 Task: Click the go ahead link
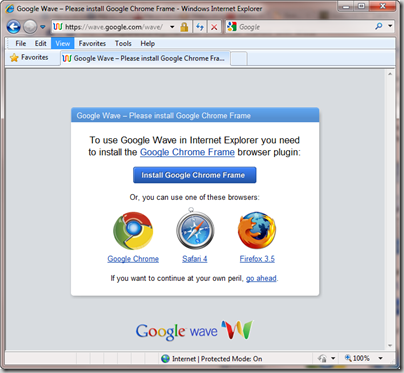tap(261, 278)
